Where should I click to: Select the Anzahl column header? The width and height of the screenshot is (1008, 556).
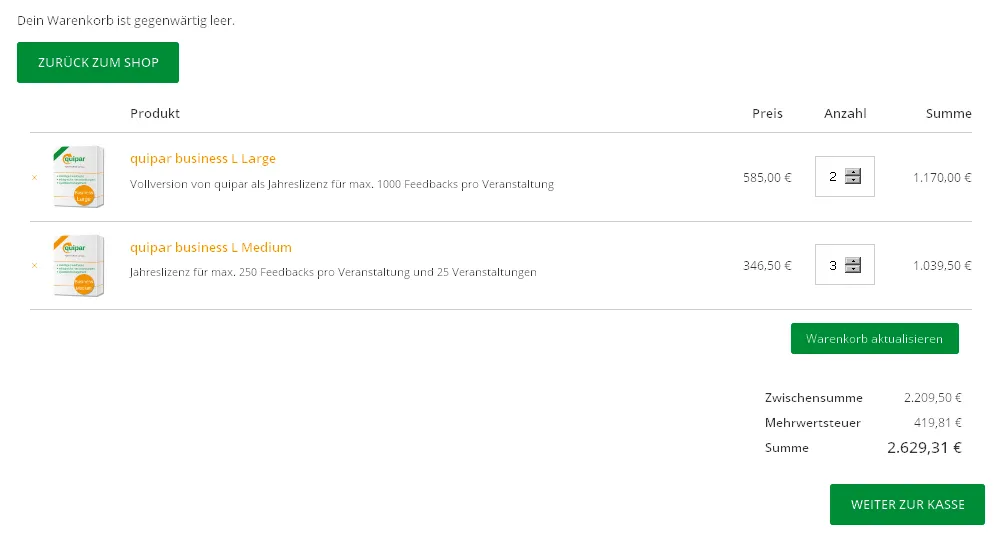click(x=845, y=114)
